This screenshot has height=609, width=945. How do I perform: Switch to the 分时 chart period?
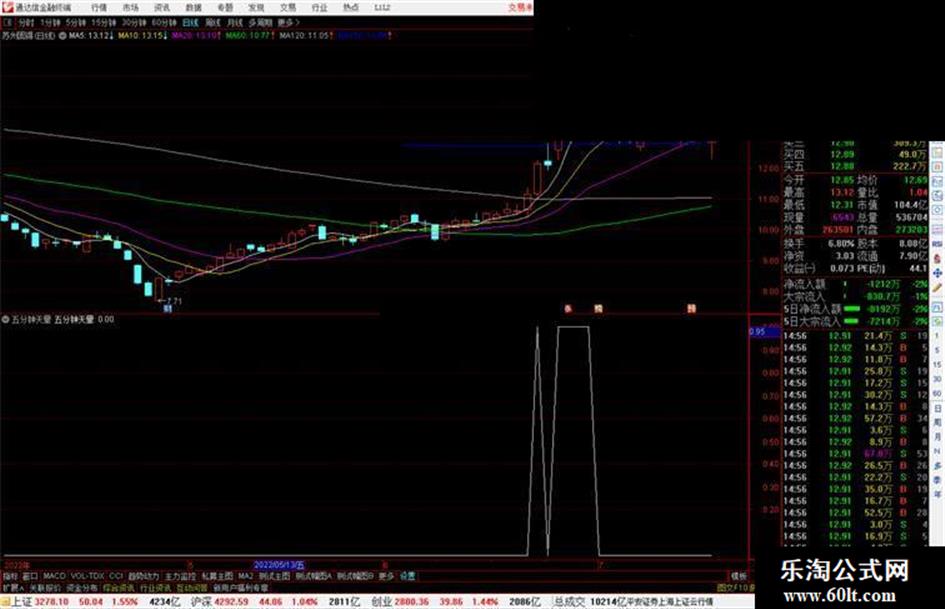point(26,22)
